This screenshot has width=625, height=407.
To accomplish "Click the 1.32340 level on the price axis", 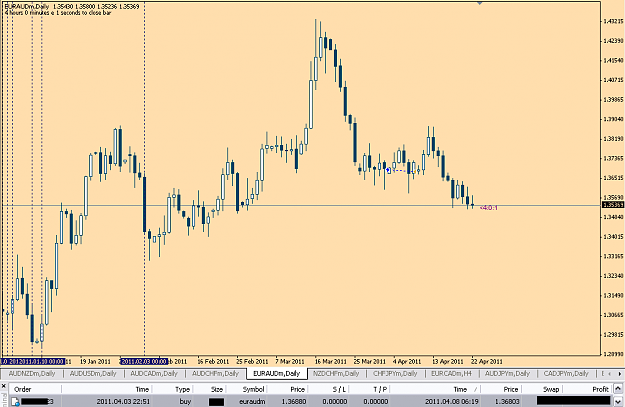I will (x=613, y=276).
